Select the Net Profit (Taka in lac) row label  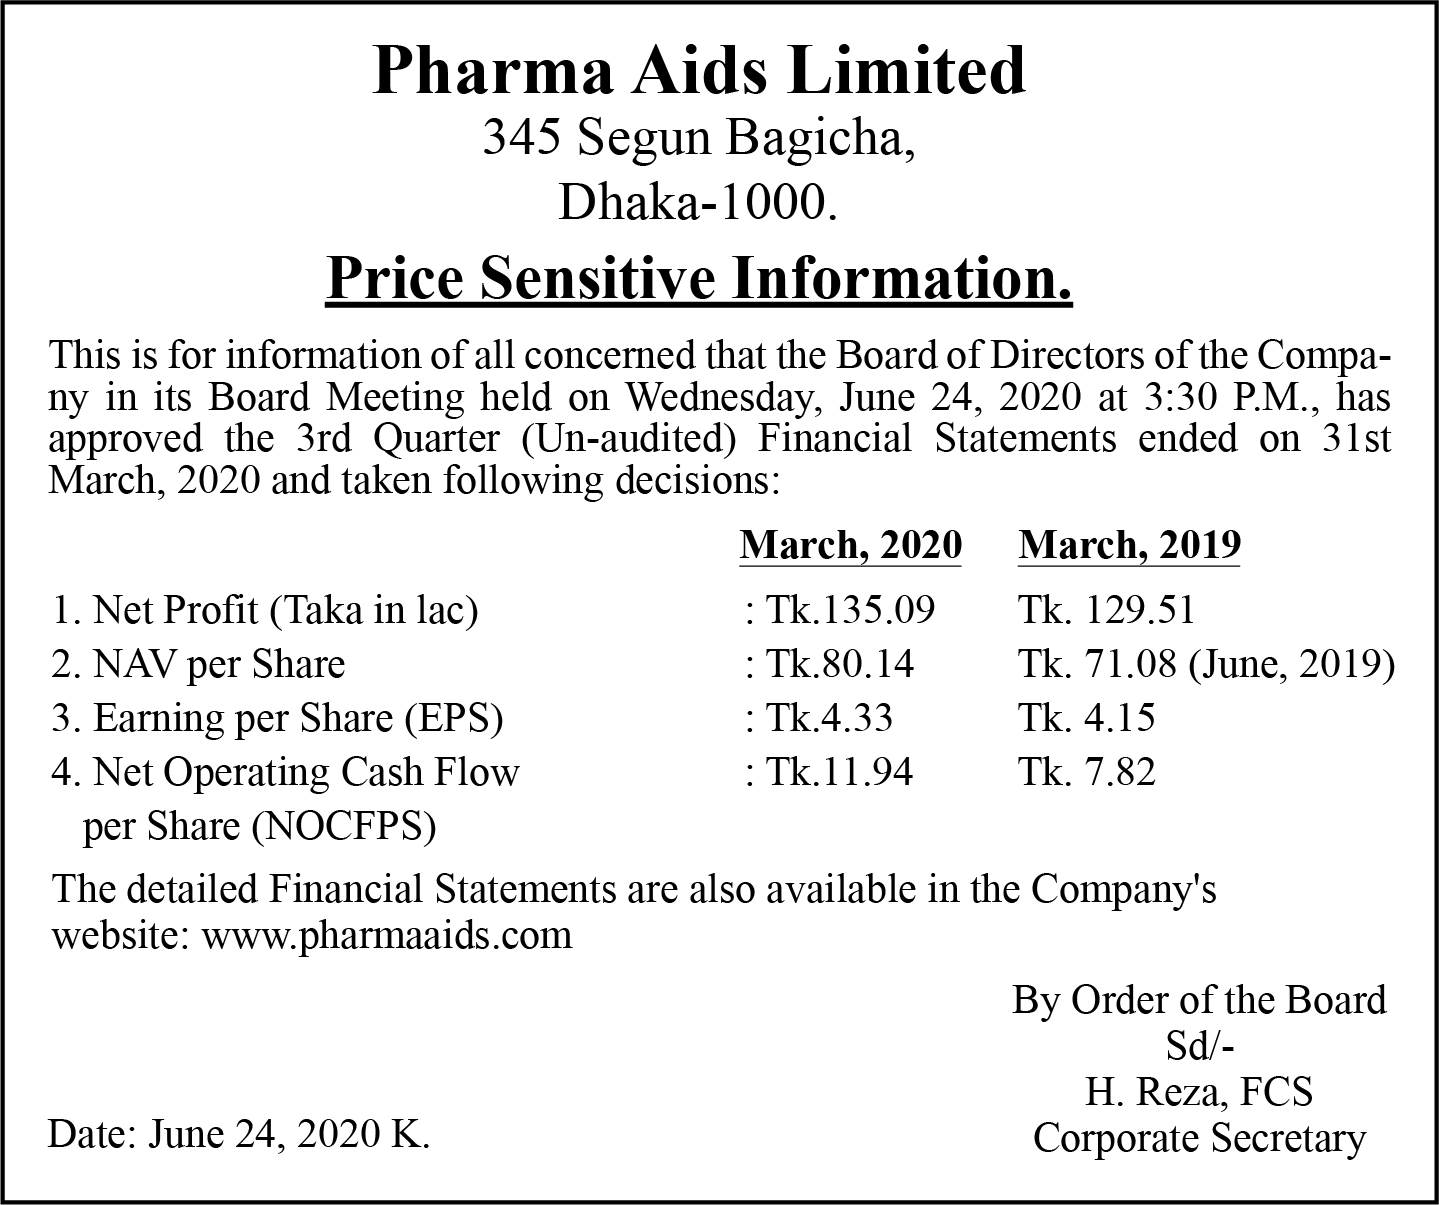point(265,610)
